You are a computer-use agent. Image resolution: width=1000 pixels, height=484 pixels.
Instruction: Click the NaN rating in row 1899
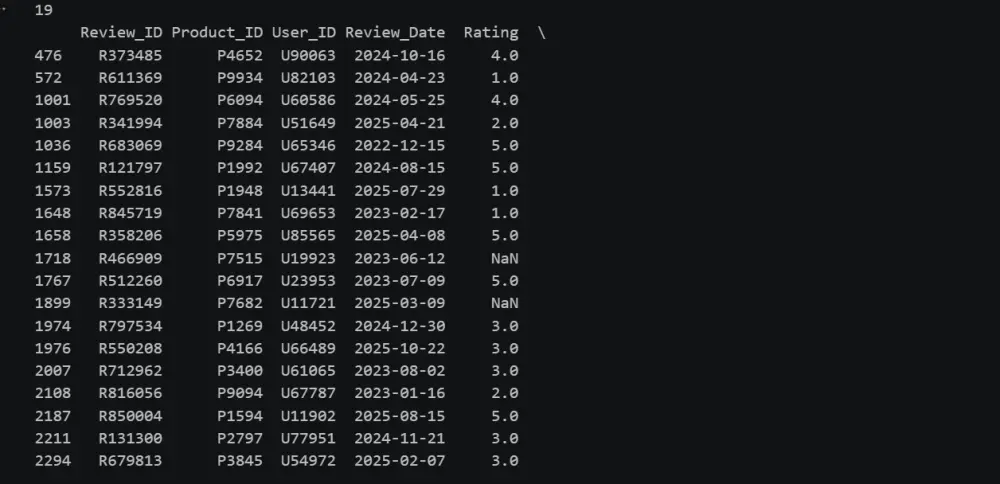[x=504, y=303]
